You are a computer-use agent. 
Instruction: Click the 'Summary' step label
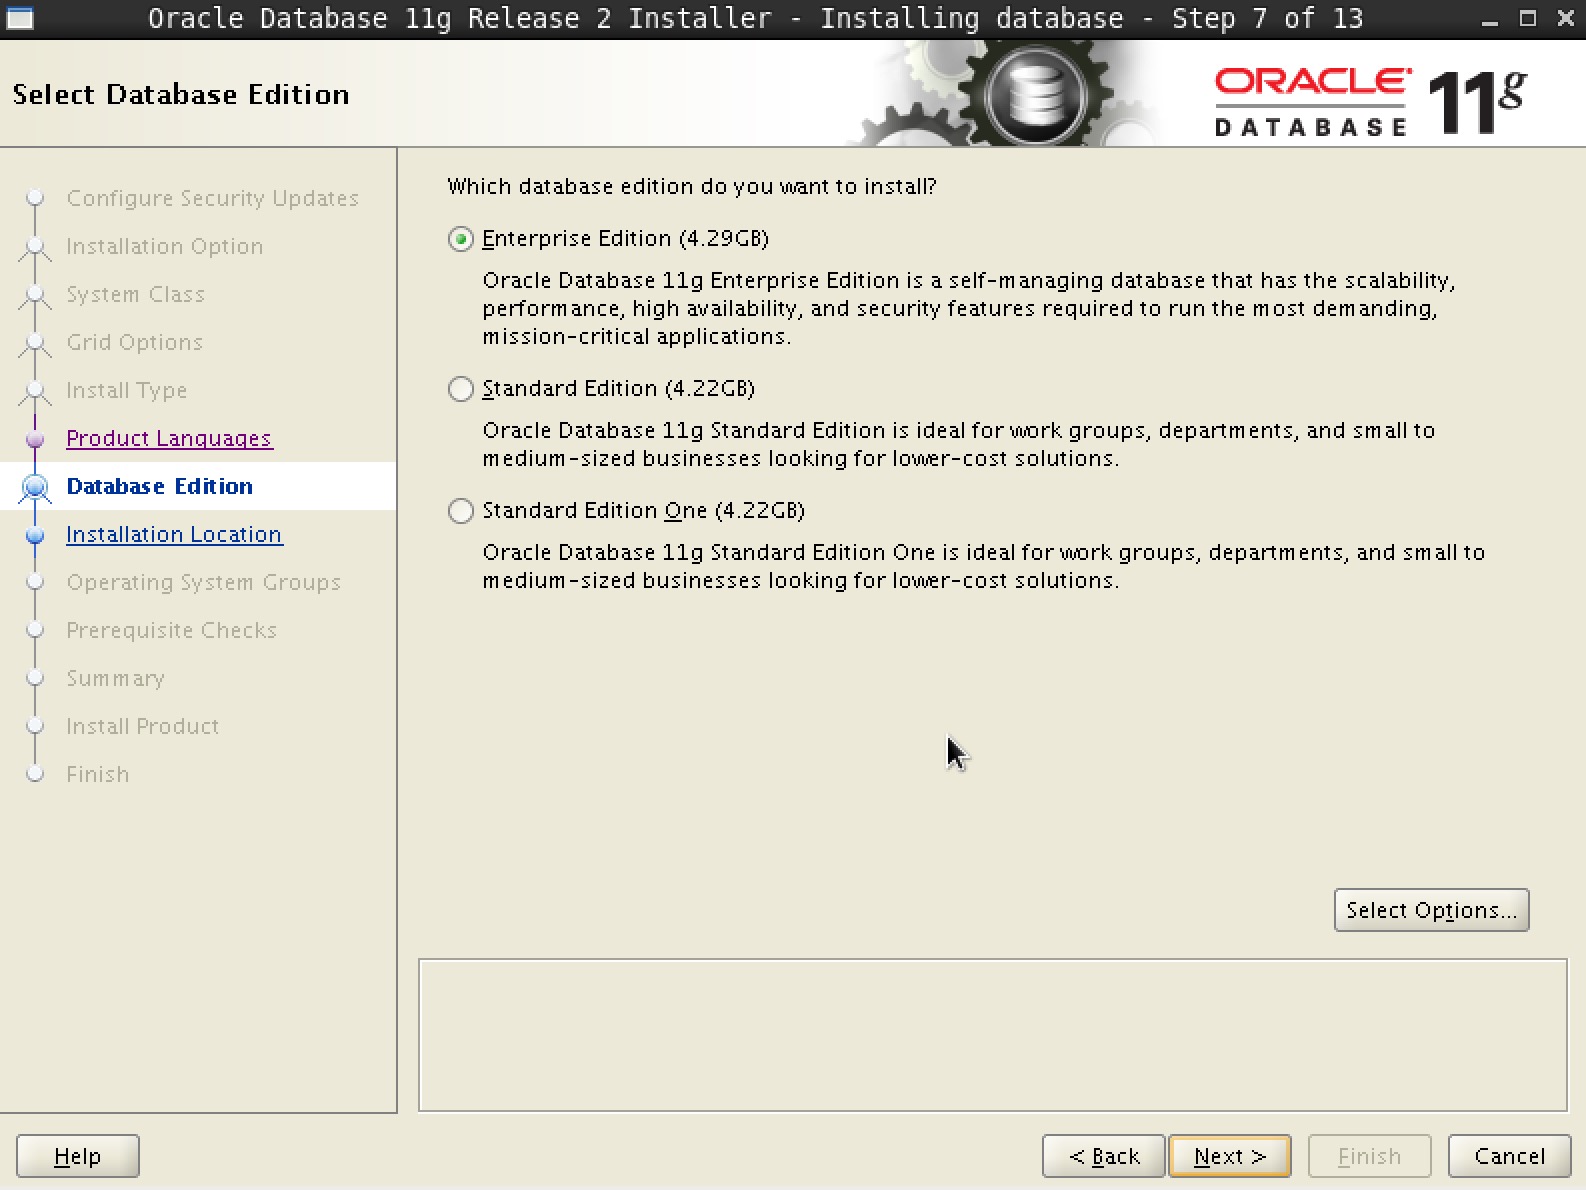(116, 678)
